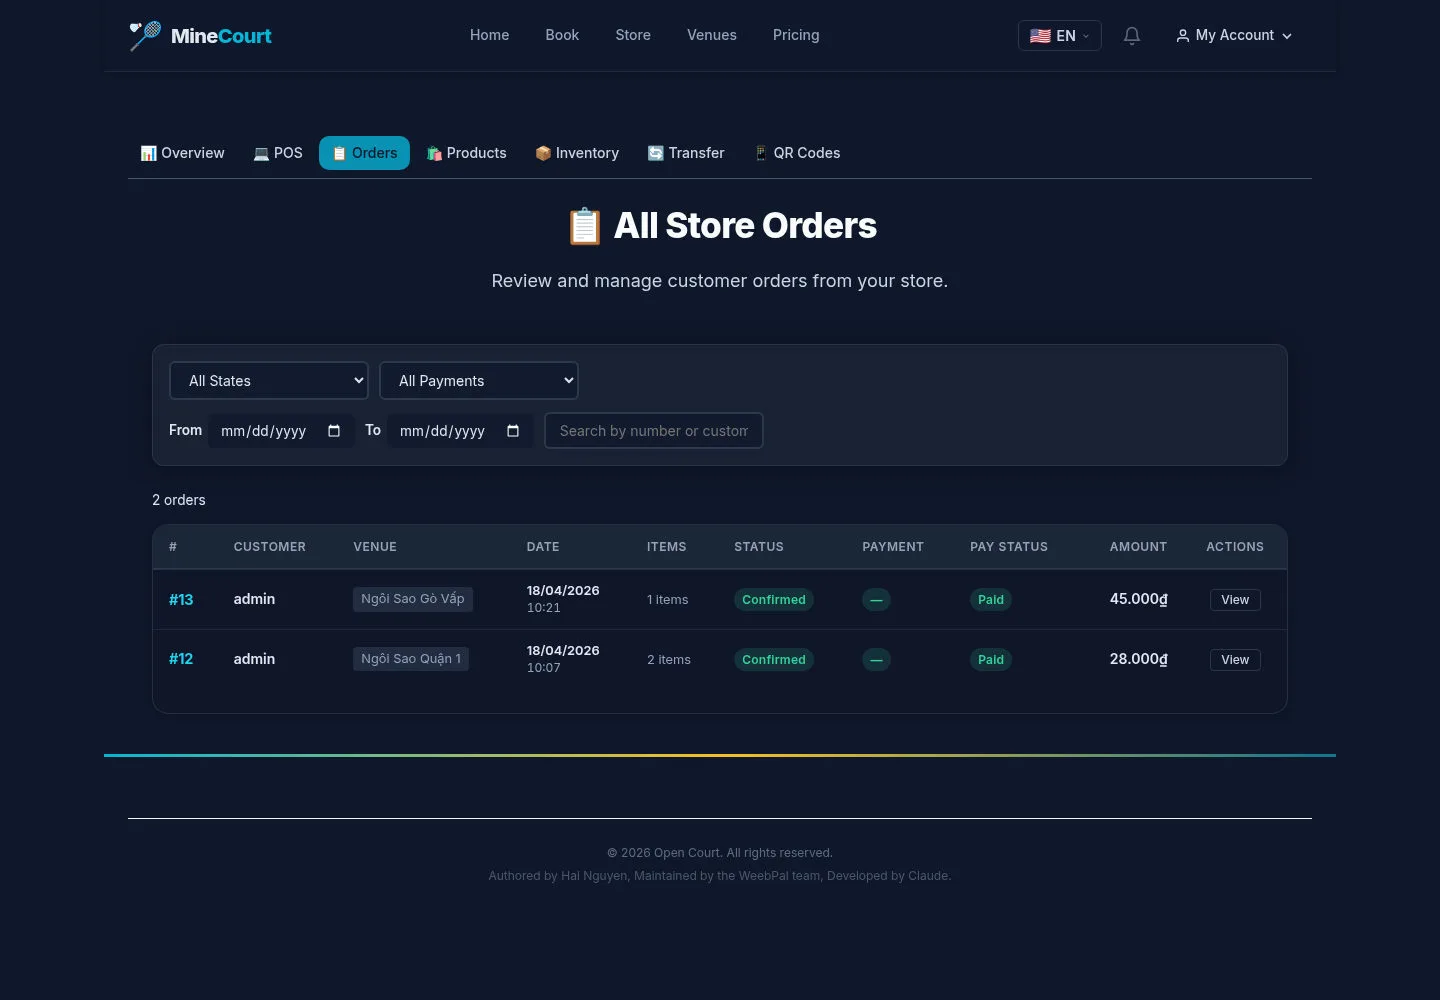This screenshot has width=1440, height=1000.
Task: Click the MineCourt racket logo
Action: point(145,36)
